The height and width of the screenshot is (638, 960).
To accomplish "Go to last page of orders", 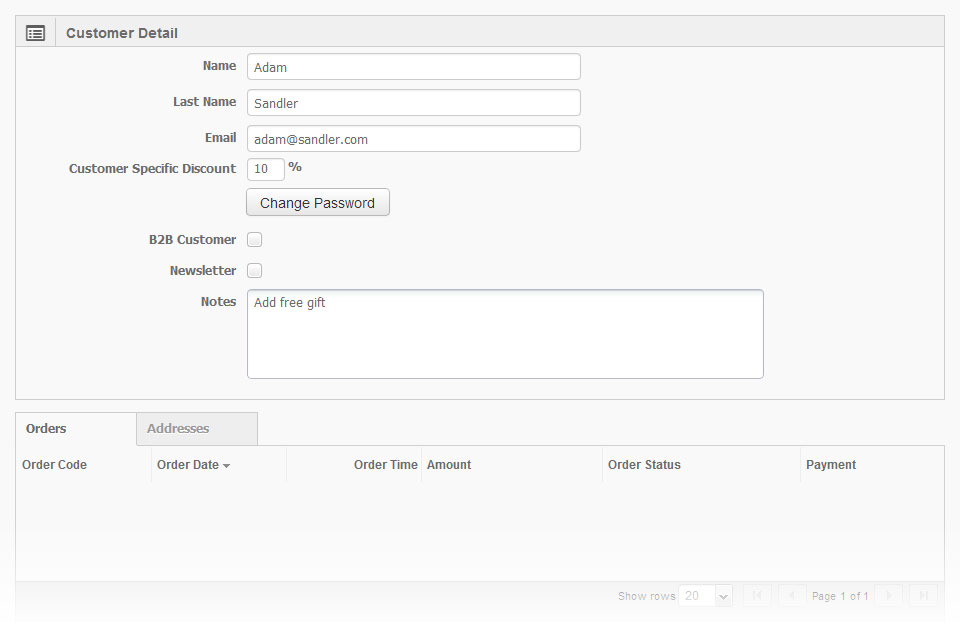I will click(x=923, y=595).
